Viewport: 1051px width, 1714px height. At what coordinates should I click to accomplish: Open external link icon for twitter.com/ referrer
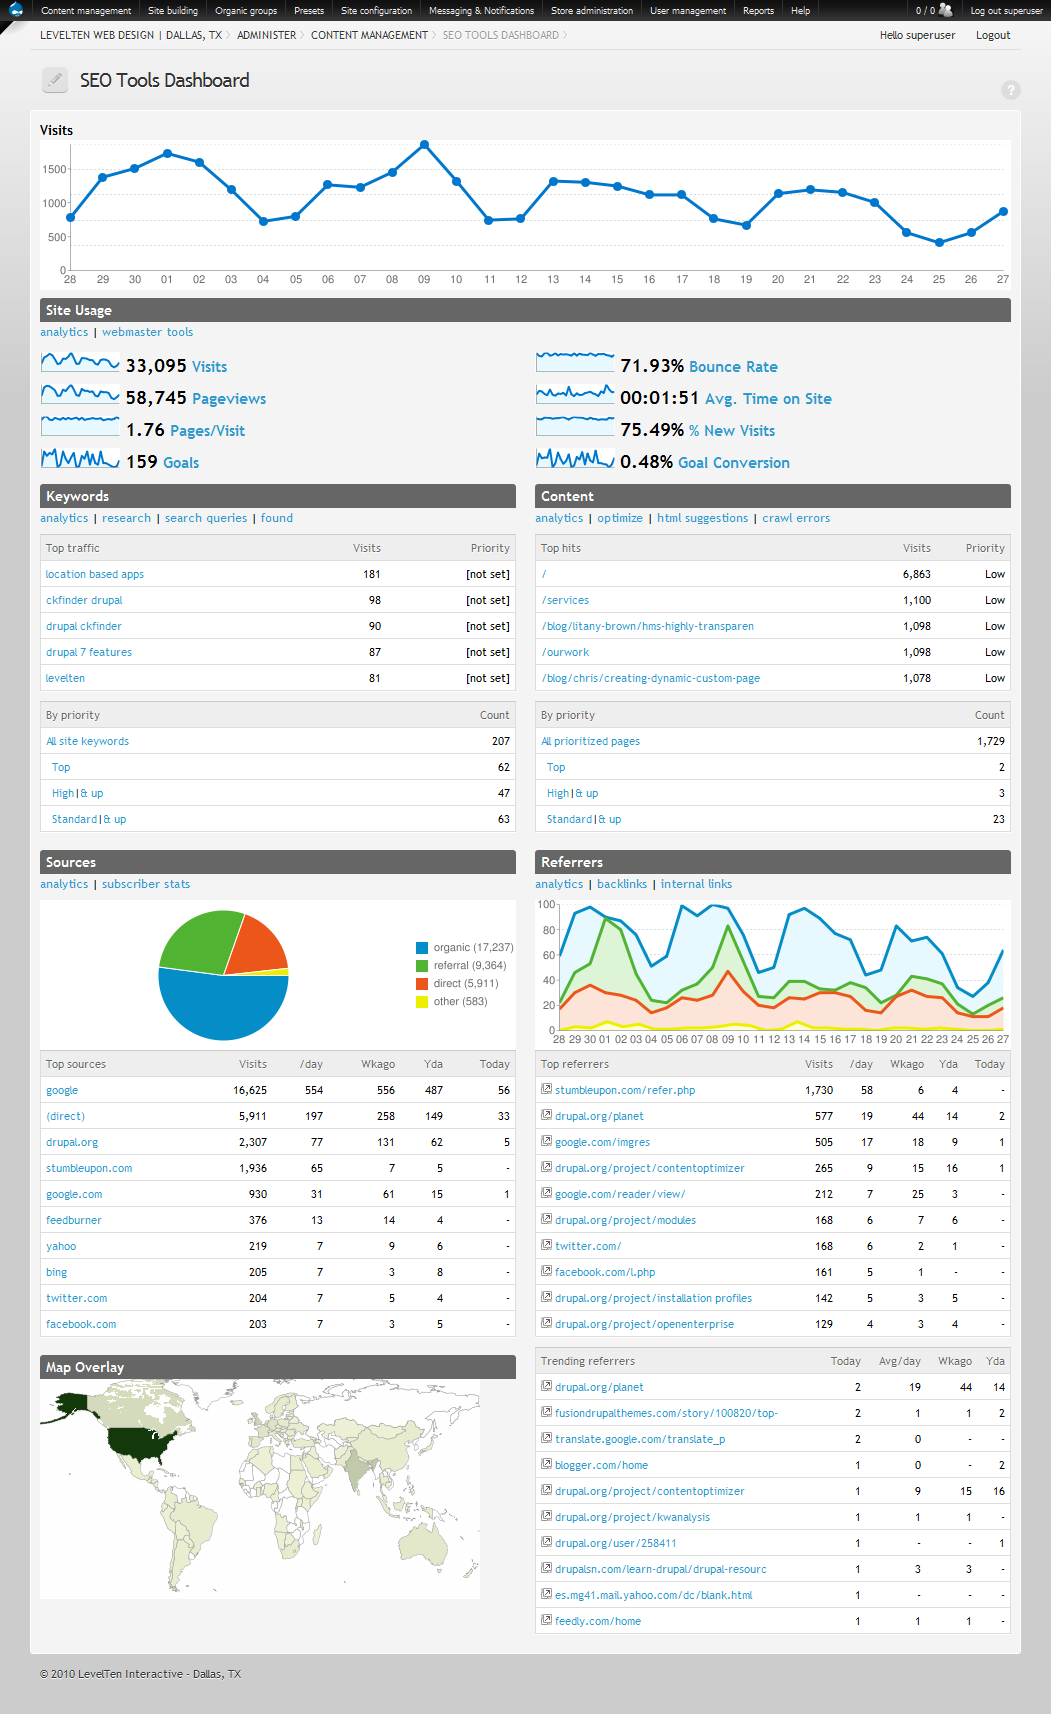(x=546, y=1245)
